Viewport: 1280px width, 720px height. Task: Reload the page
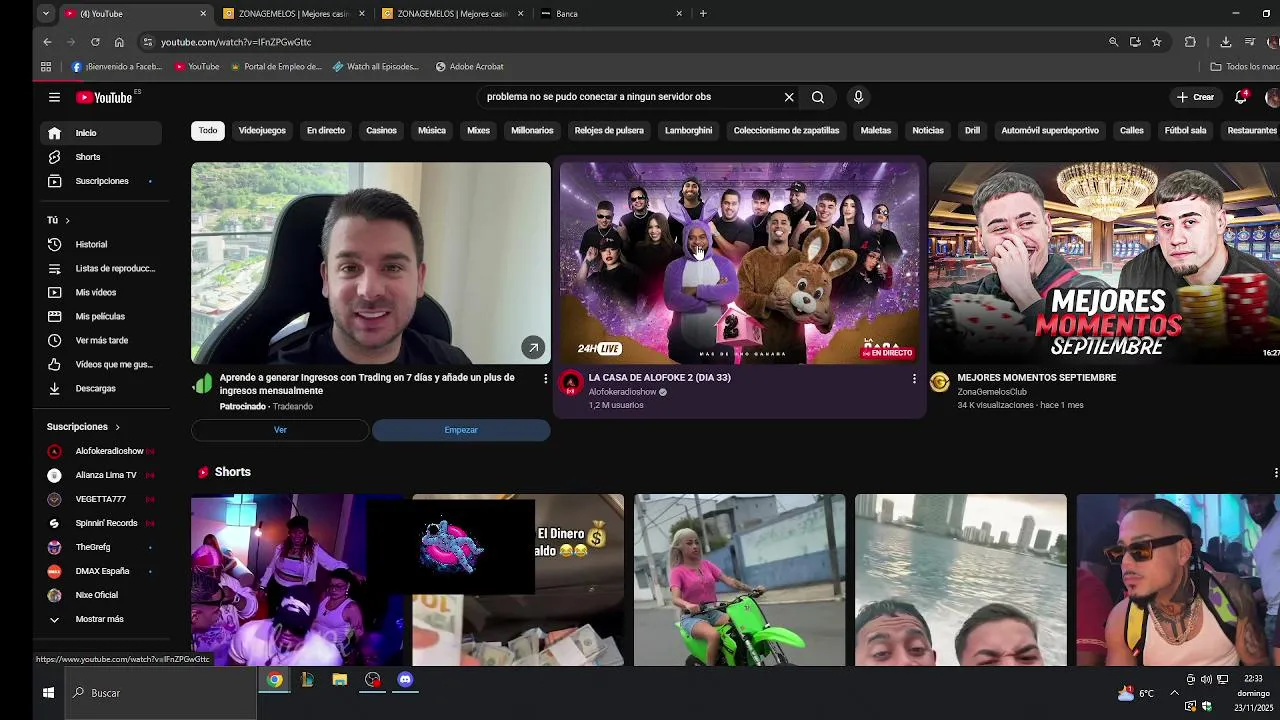coord(95,42)
